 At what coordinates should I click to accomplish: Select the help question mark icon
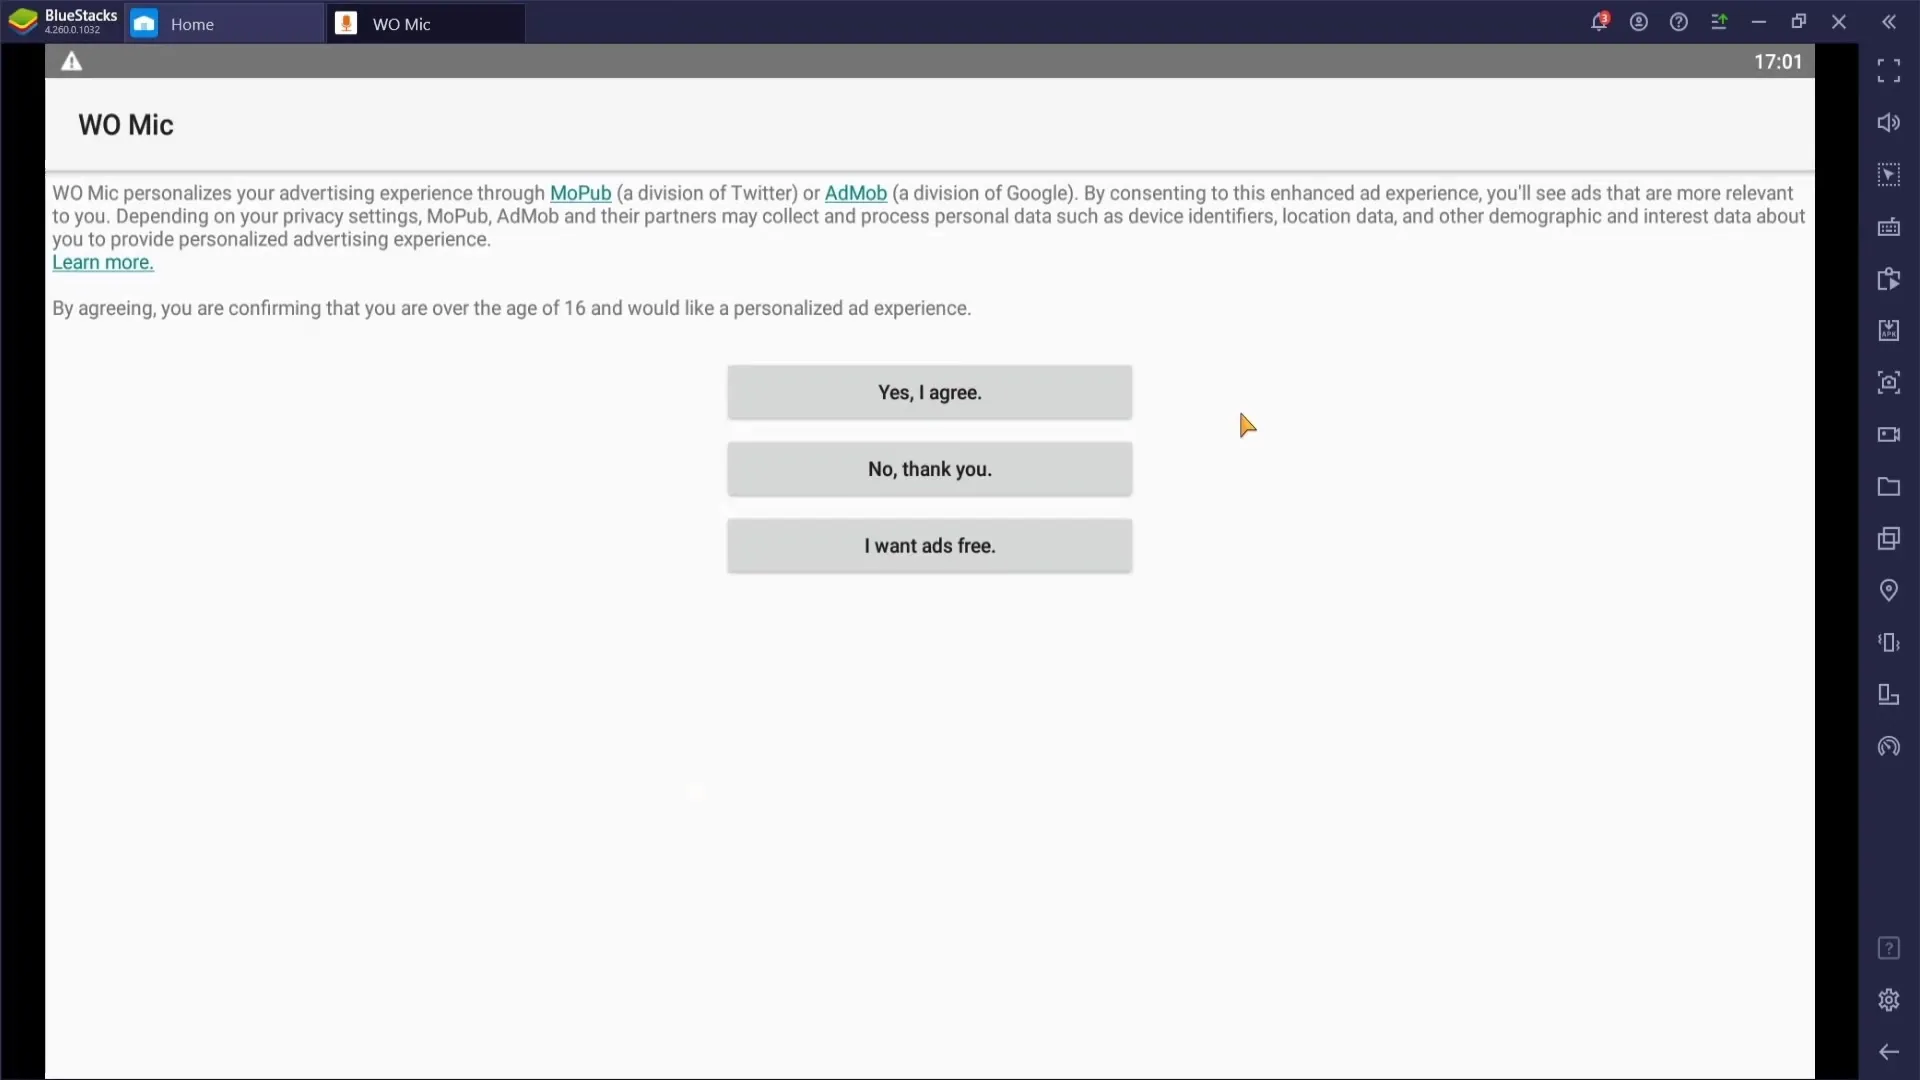pos(1679,22)
